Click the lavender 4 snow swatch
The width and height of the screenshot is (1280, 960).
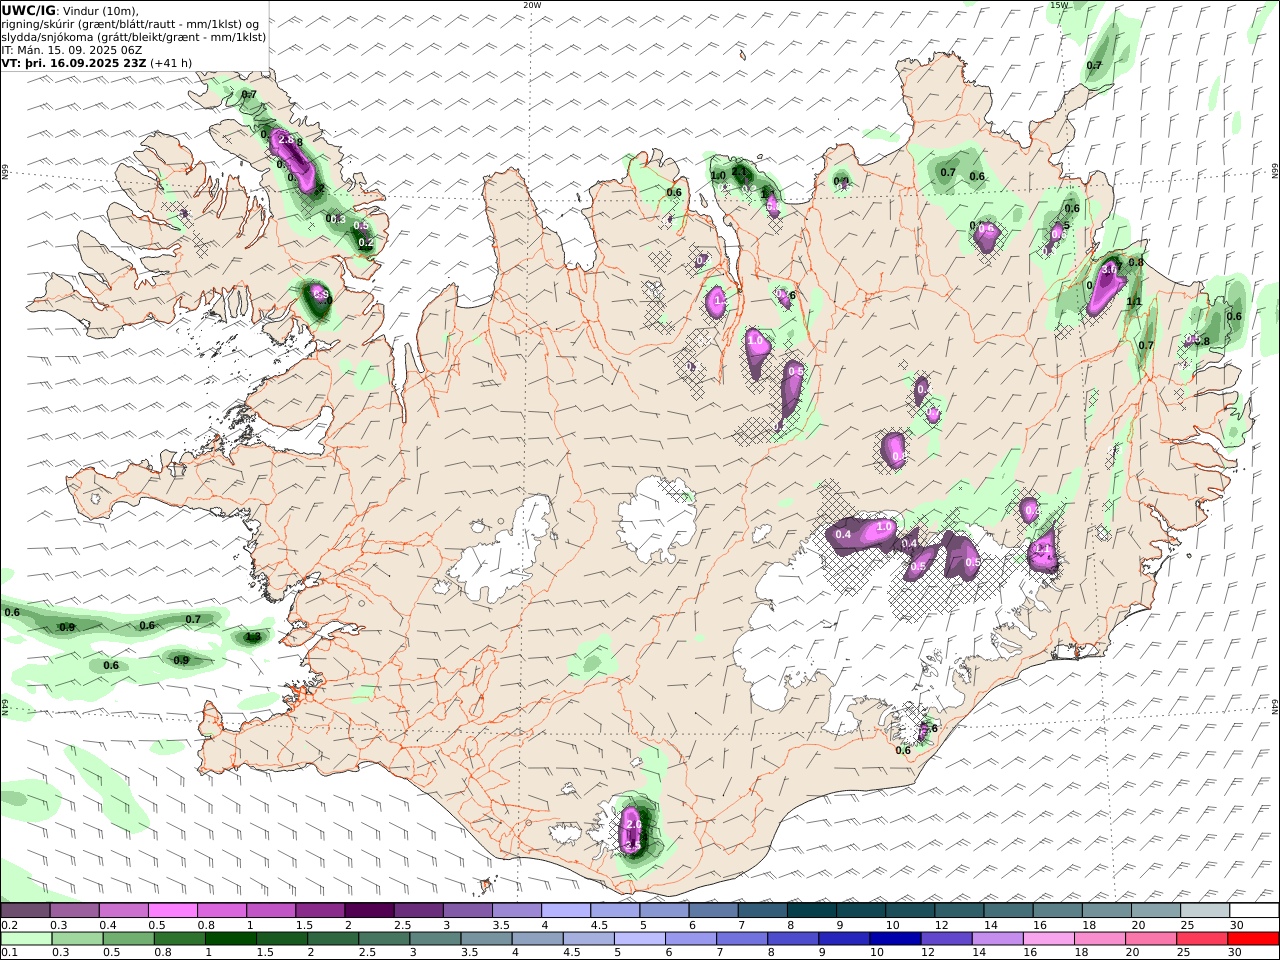[x=565, y=911]
